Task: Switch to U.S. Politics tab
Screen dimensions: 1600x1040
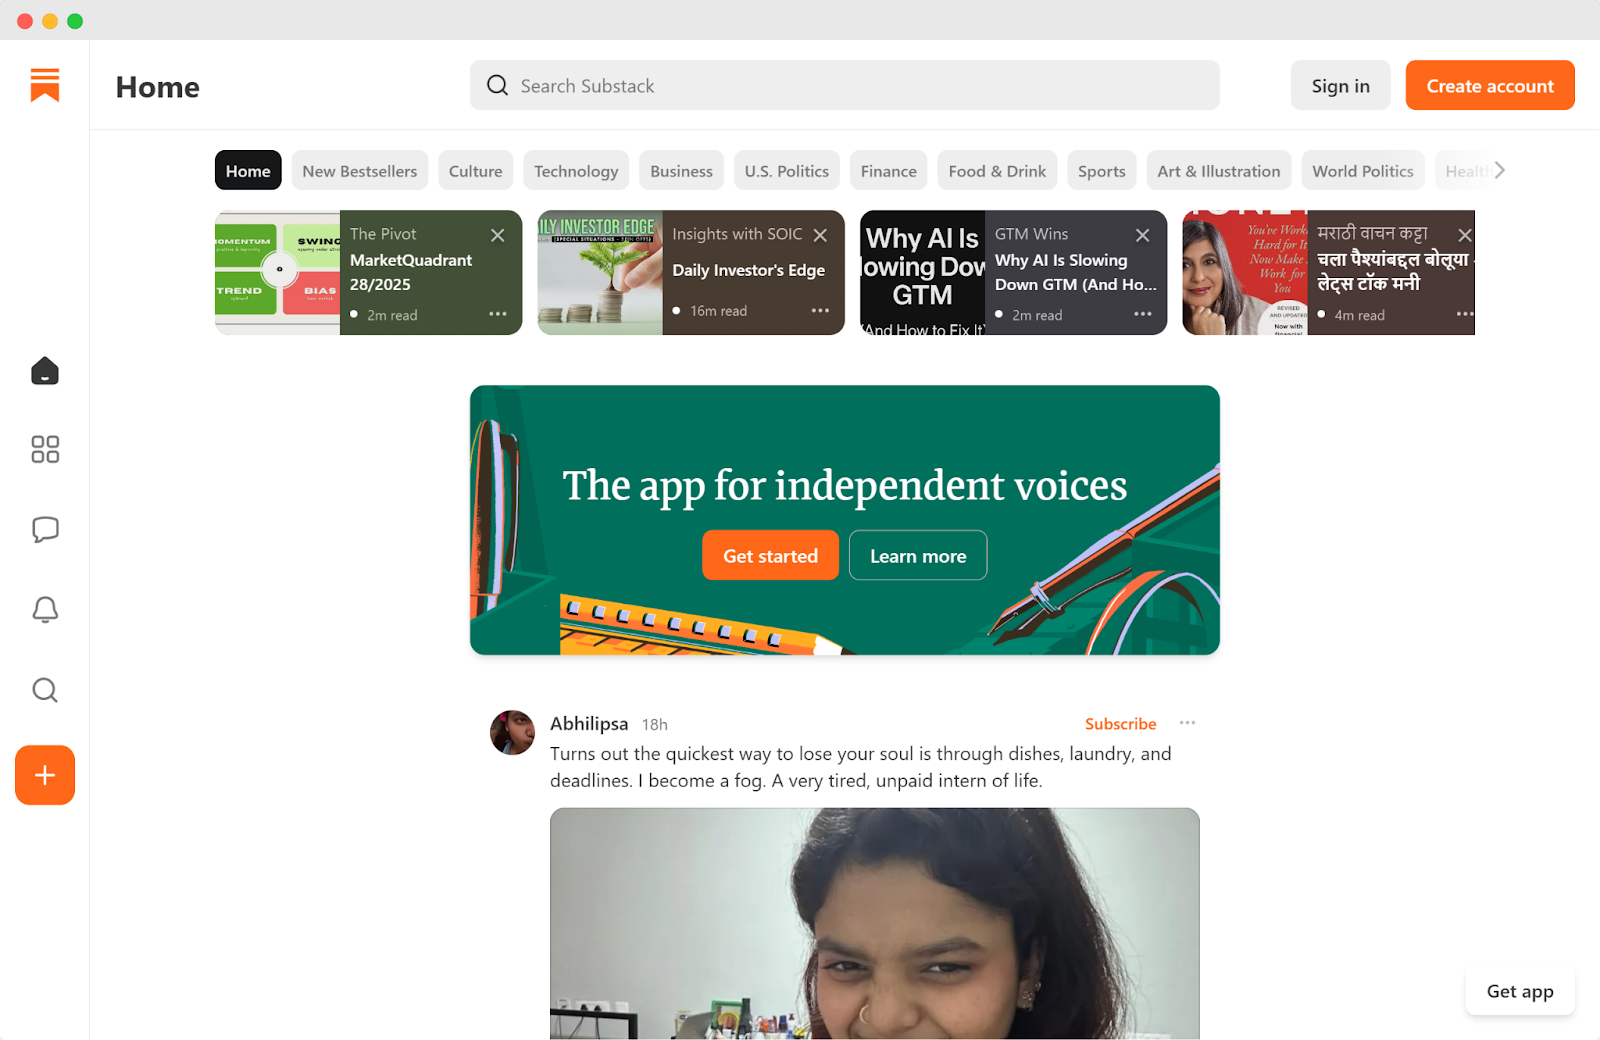Action: pos(787,170)
